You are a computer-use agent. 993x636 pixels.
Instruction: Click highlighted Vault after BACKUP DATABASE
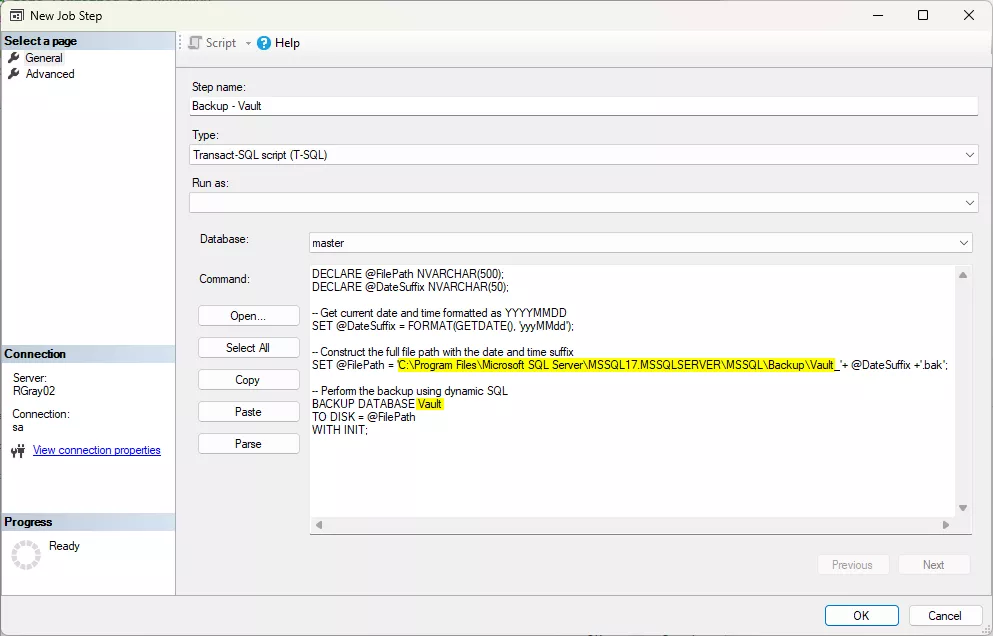point(430,404)
